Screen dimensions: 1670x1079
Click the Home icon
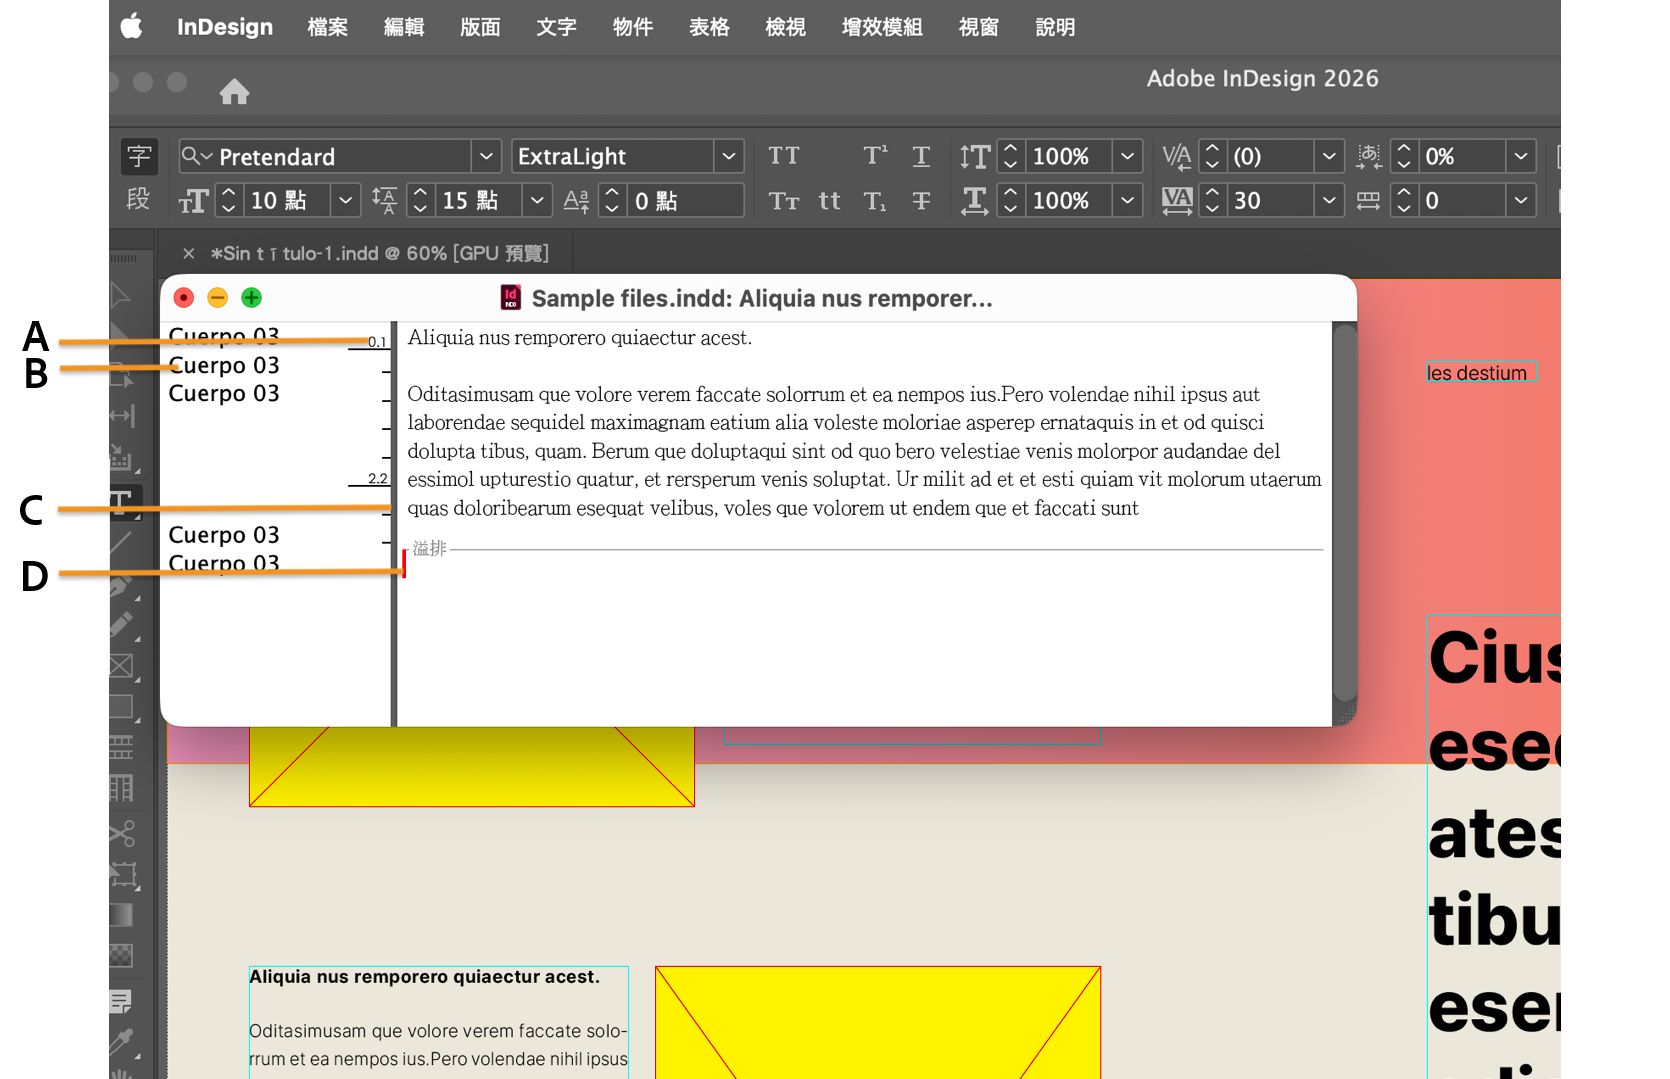[234, 92]
